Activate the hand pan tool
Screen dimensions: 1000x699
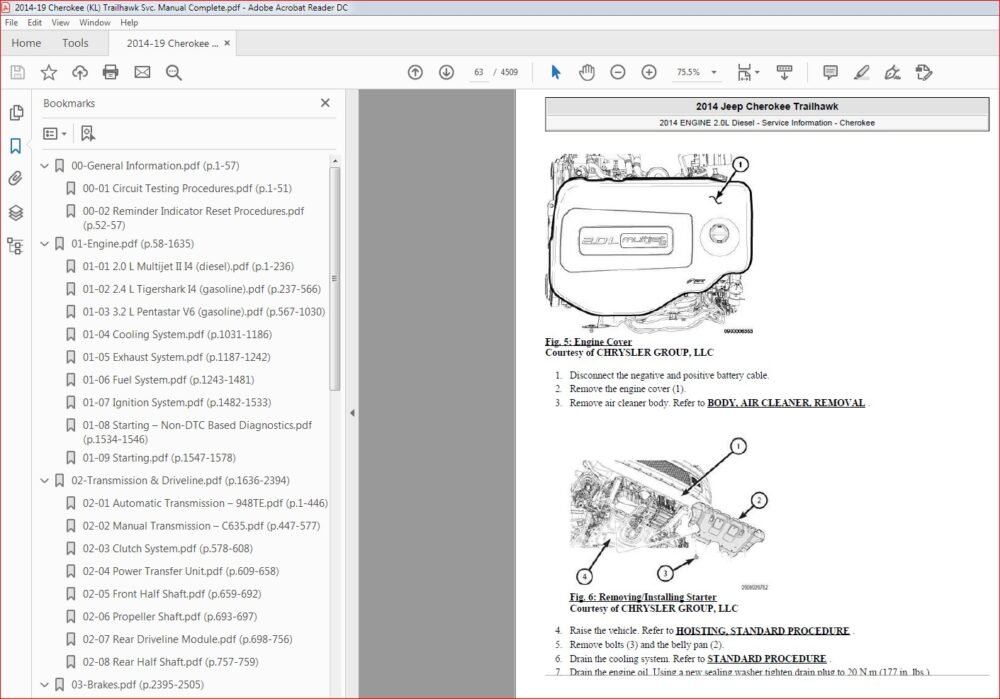point(587,72)
